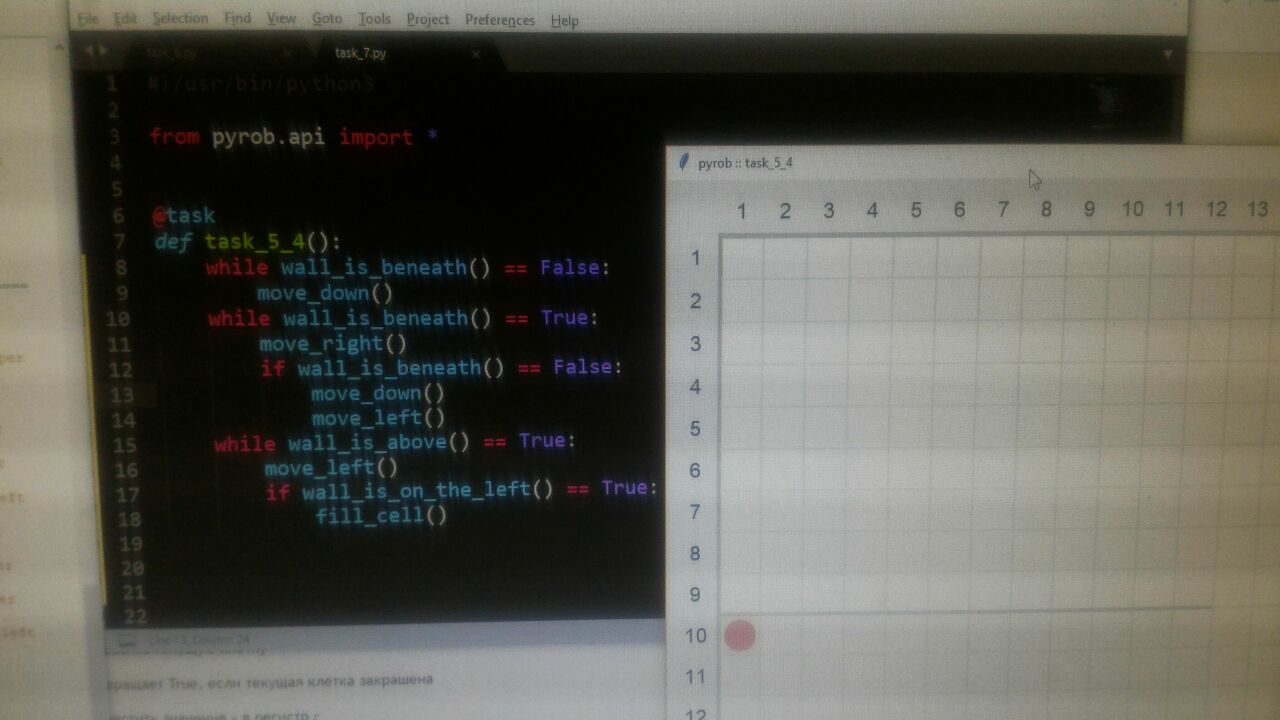Image resolution: width=1280 pixels, height=720 pixels.
Task: Open the Project menu
Action: 428,20
